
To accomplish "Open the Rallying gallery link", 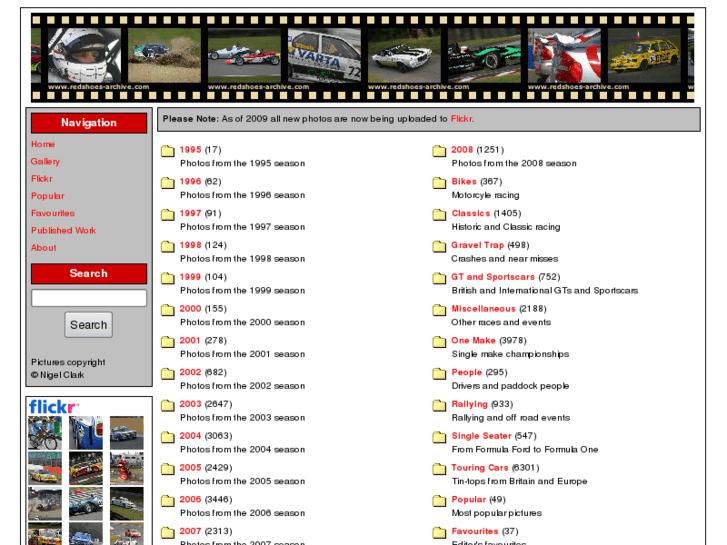I will 470,404.
